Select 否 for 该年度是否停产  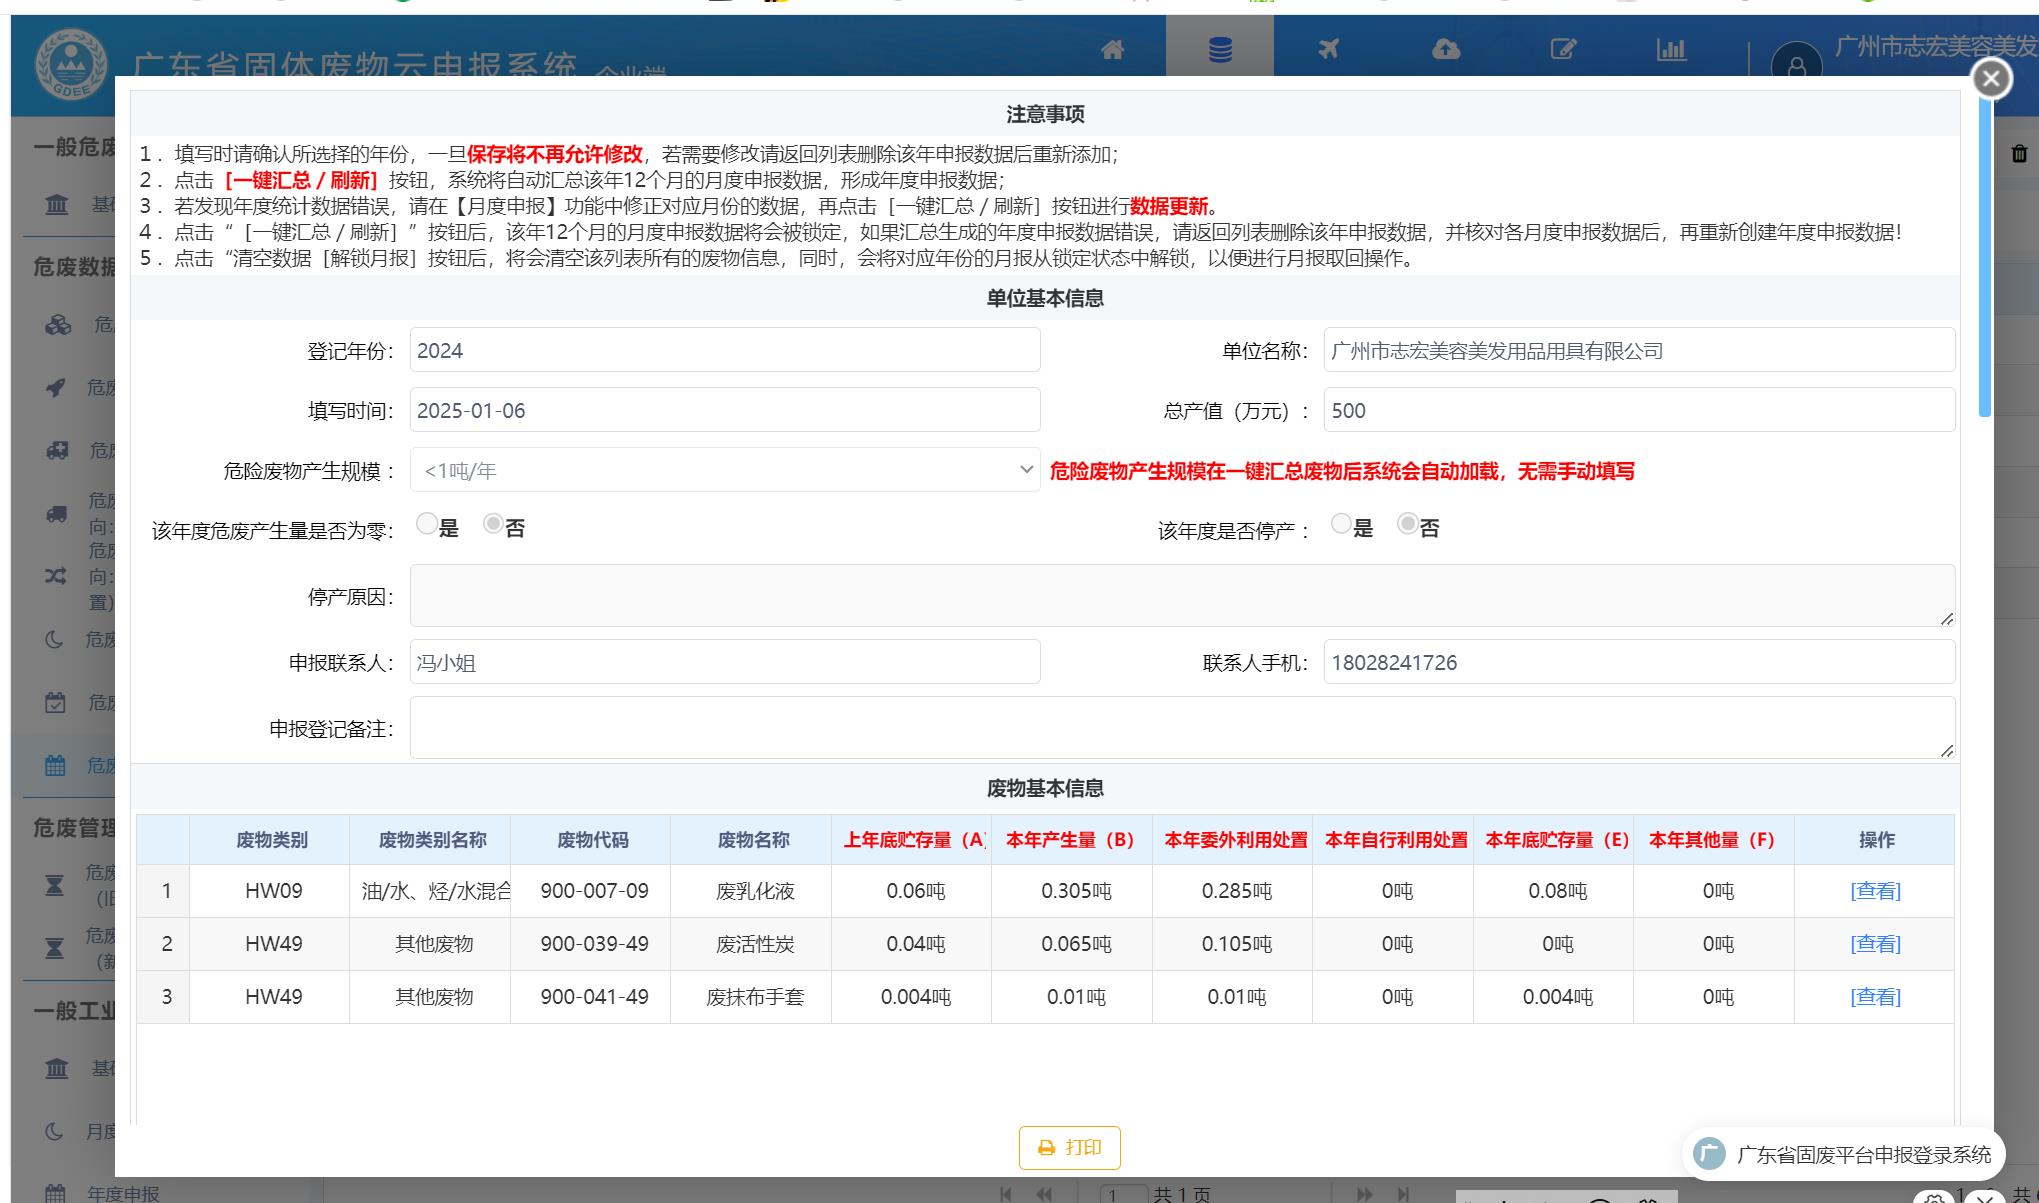tap(1408, 524)
